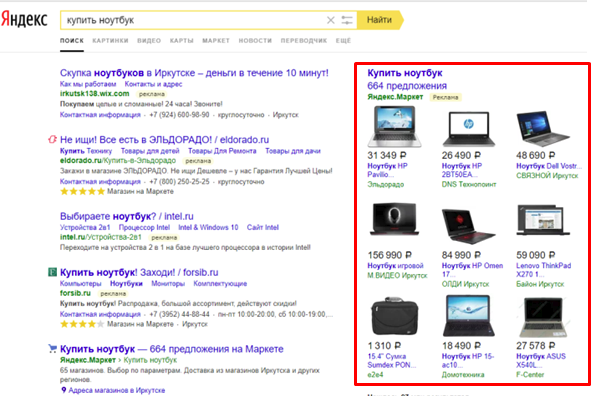Open the Маркет tab
Screen dimensions: 602x396
tap(216, 41)
